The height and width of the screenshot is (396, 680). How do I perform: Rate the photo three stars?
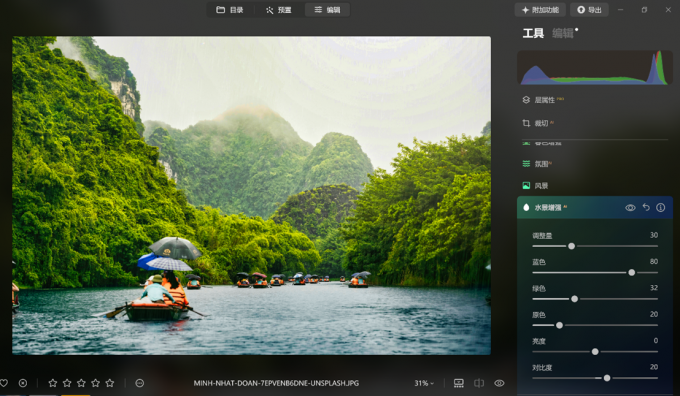pos(82,383)
